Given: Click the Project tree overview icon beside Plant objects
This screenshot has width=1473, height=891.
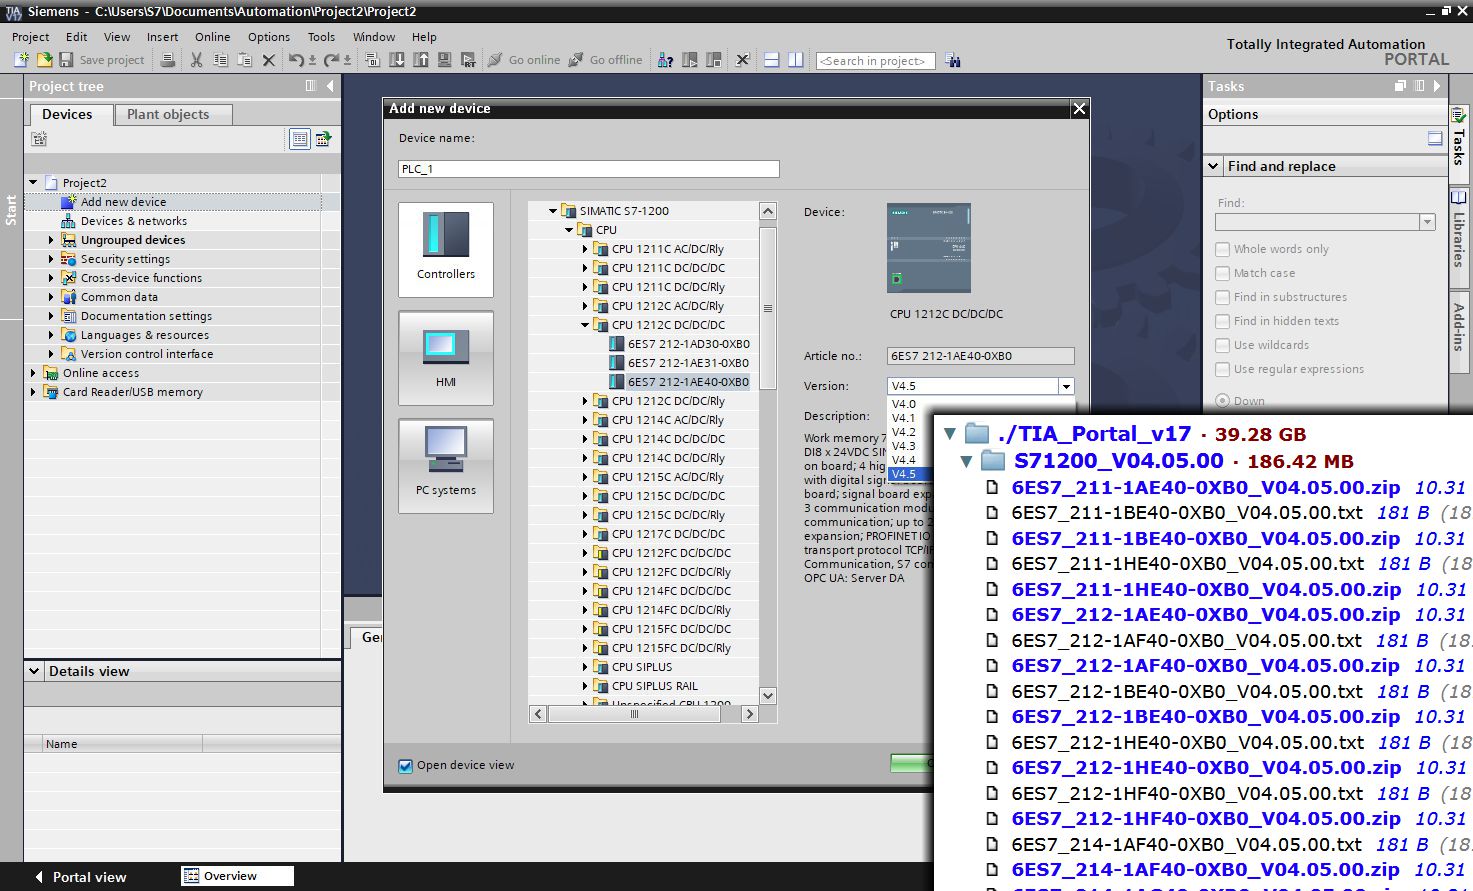Looking at the screenshot, I should point(299,139).
